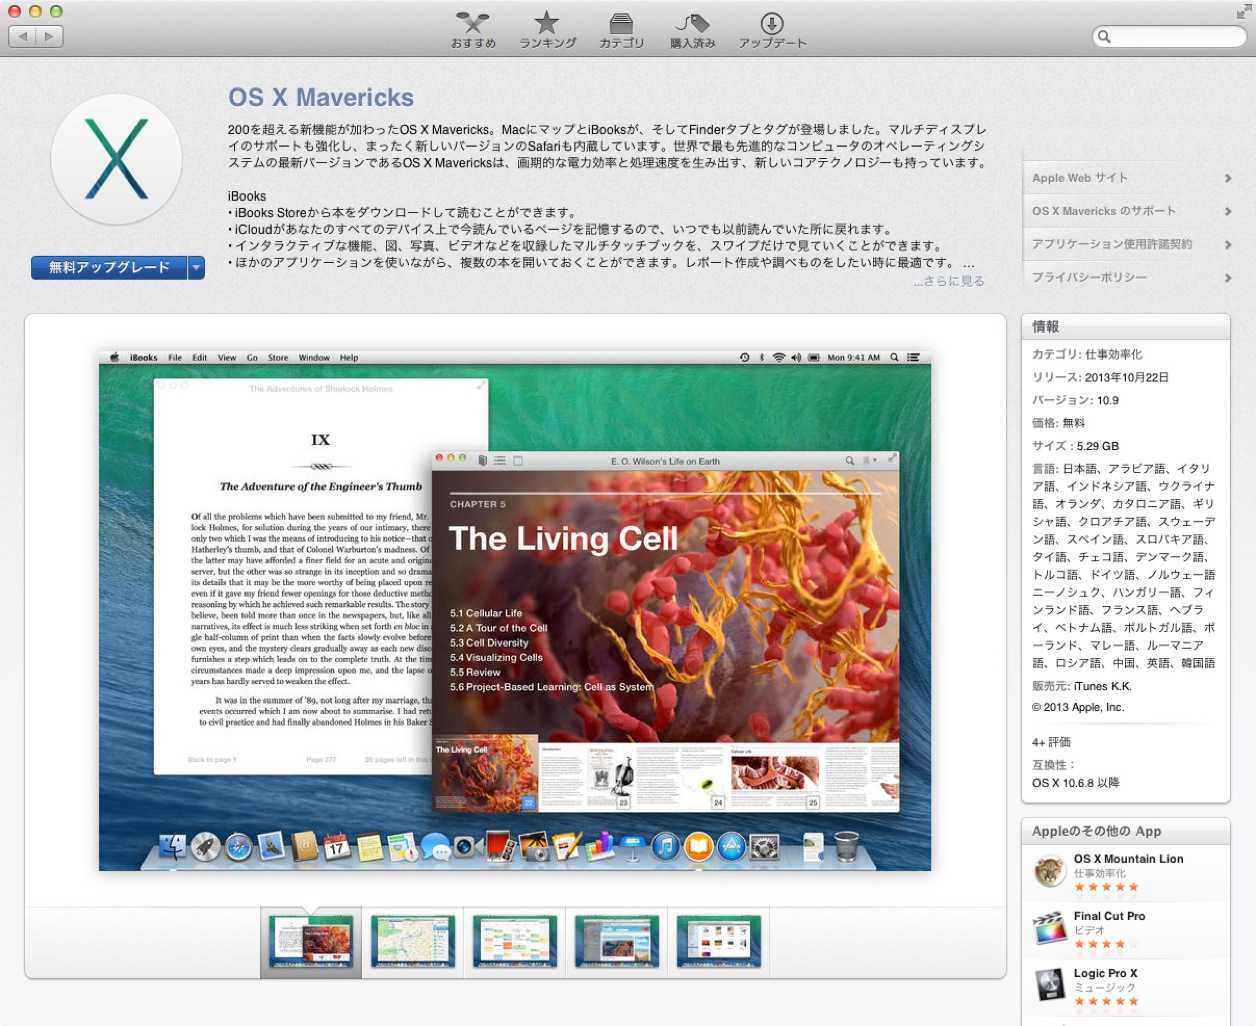Open アプリケーション使用許諾契約 link
This screenshot has height=1026, width=1256.
[1112, 244]
